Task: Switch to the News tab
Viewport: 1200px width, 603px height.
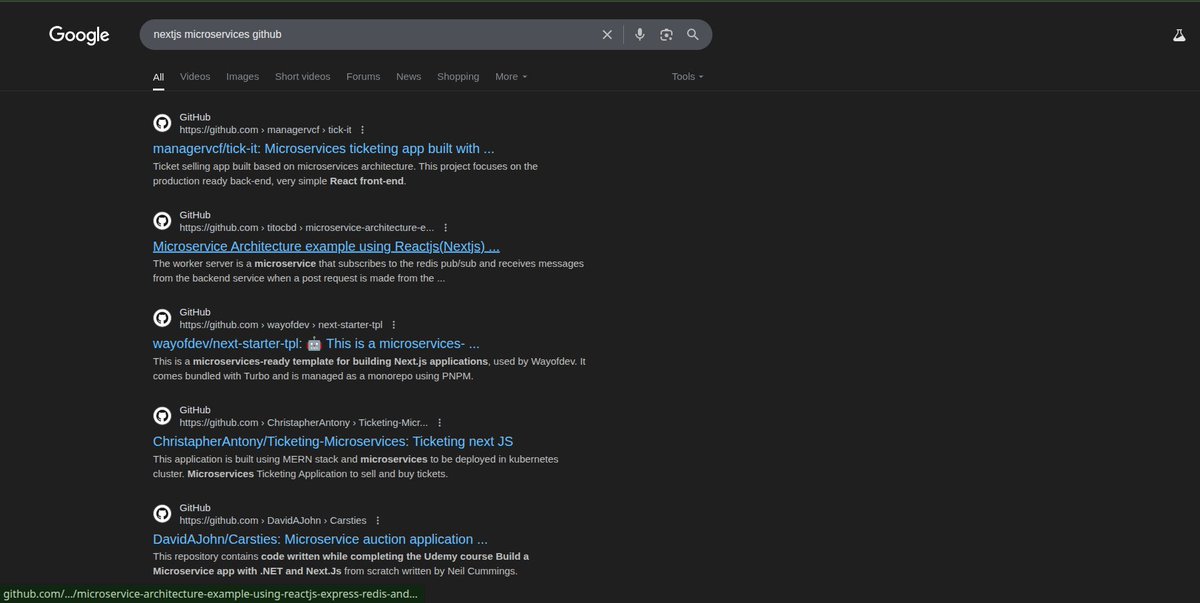Action: 408,76
